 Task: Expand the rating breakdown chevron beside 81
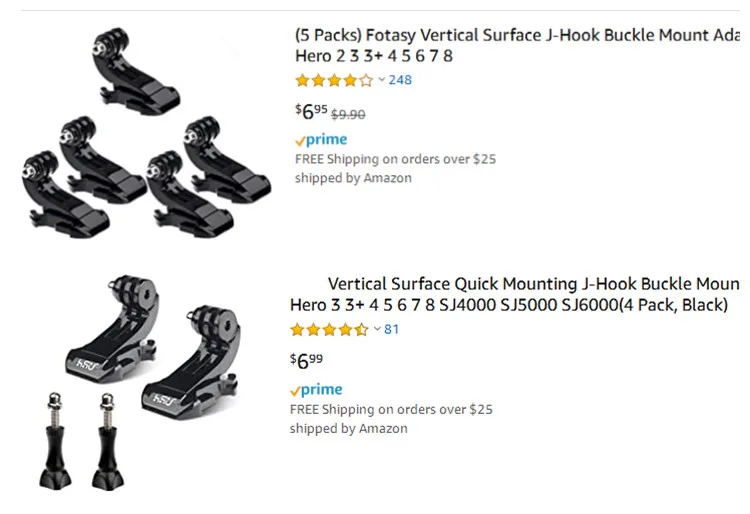pos(377,329)
